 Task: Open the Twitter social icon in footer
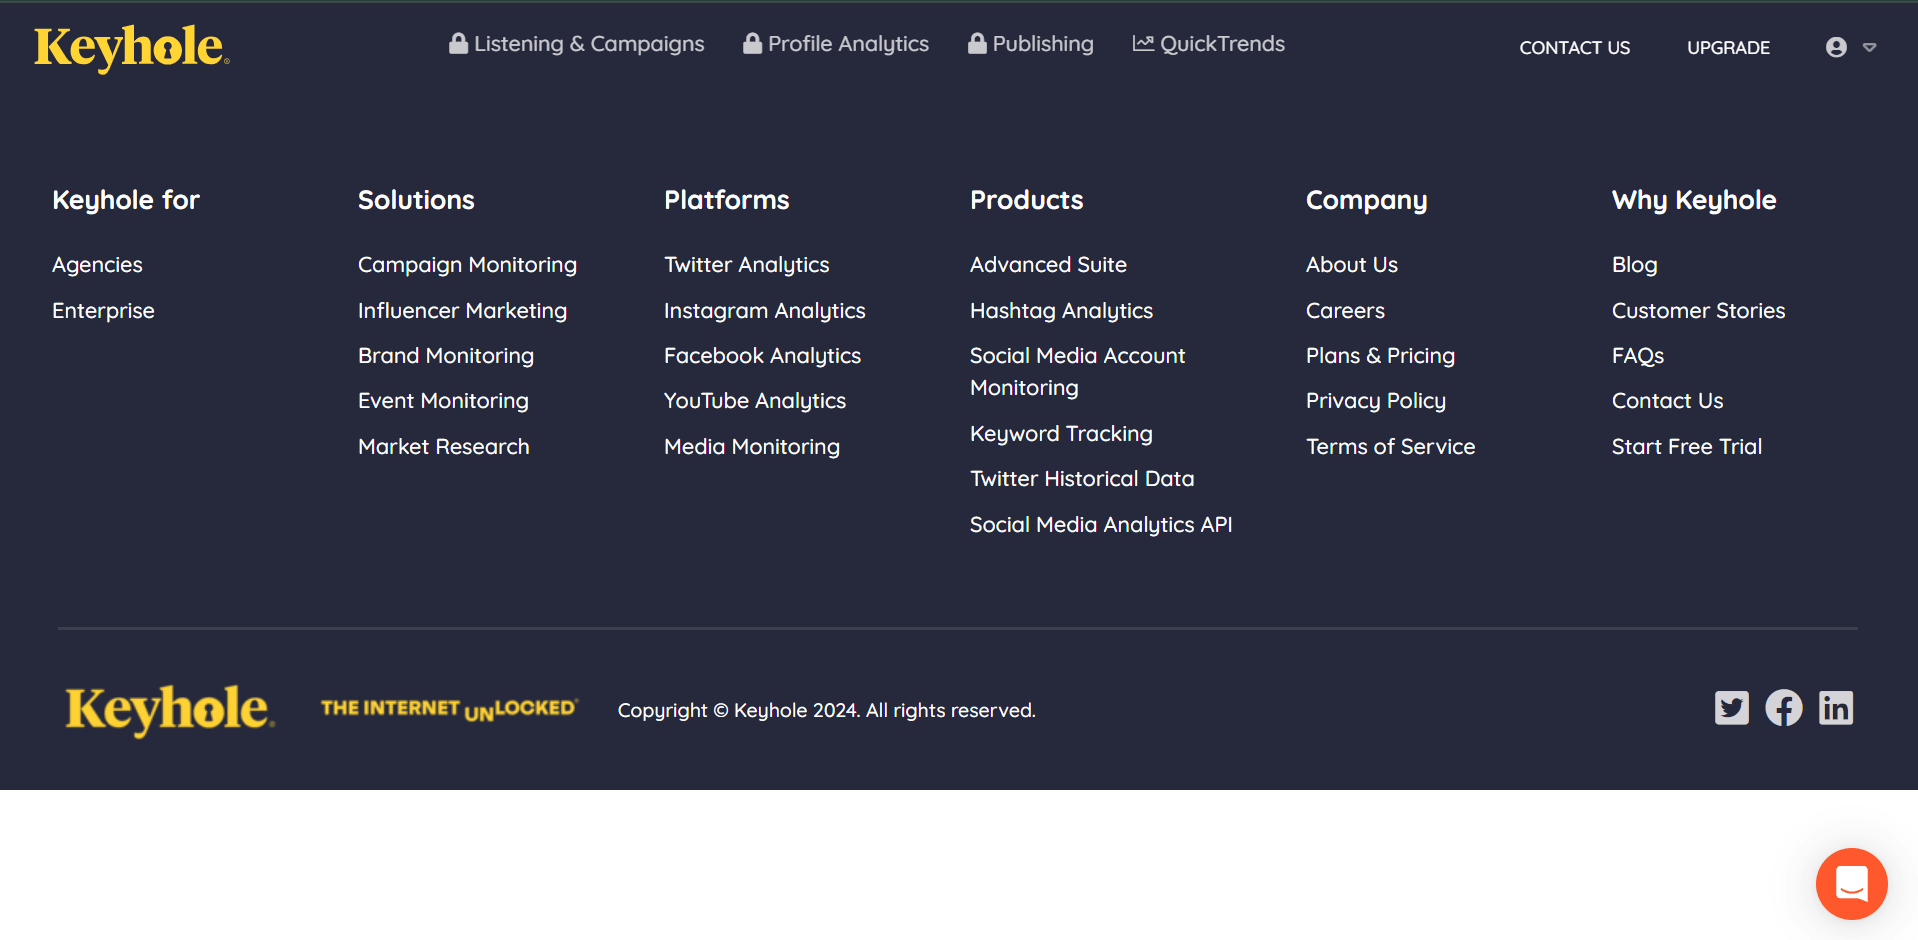1732,708
